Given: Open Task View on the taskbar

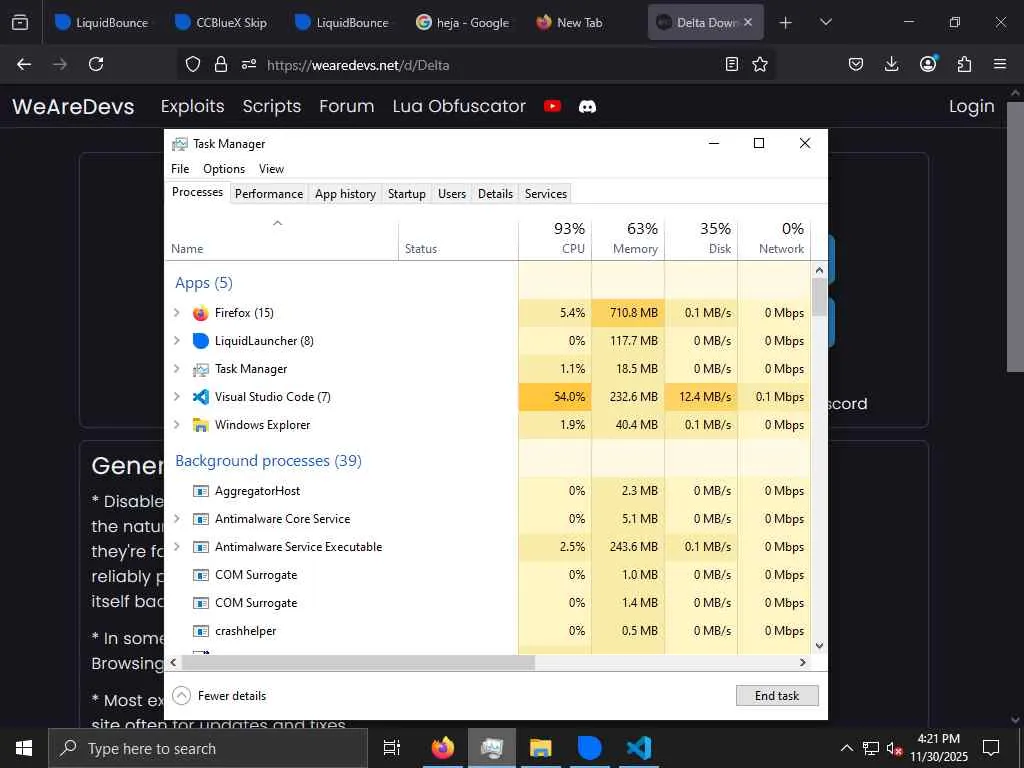Looking at the screenshot, I should [392, 748].
